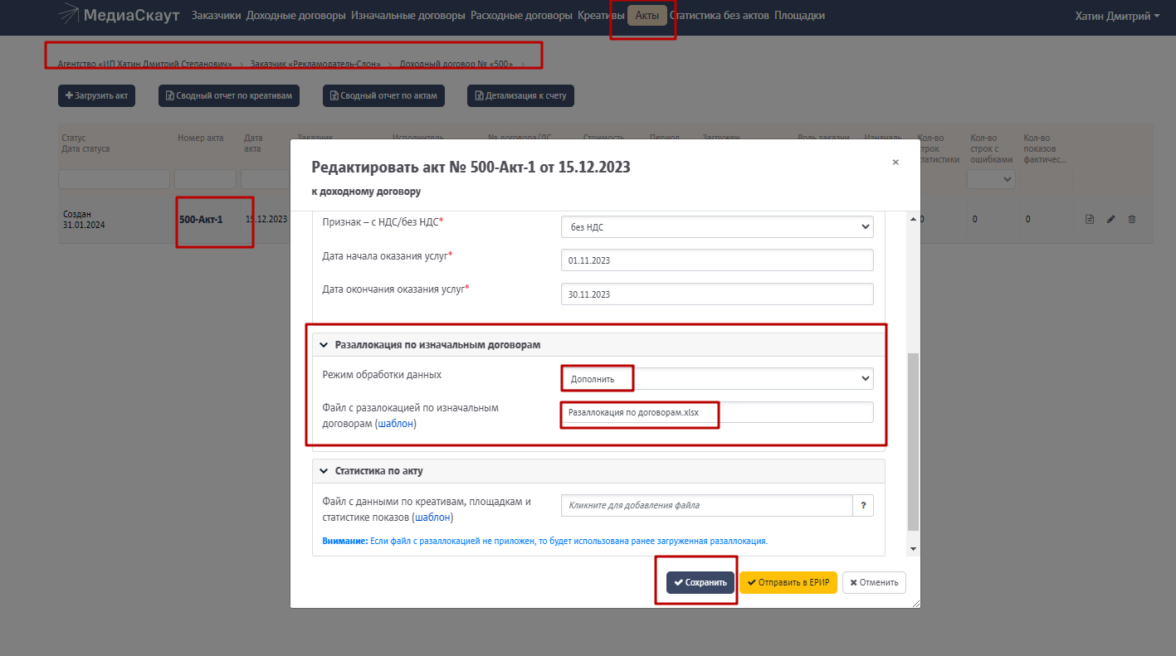This screenshot has width=1176, height=656.
Task: Click Доходный договор № «500» breadcrumb
Action: (x=456, y=64)
